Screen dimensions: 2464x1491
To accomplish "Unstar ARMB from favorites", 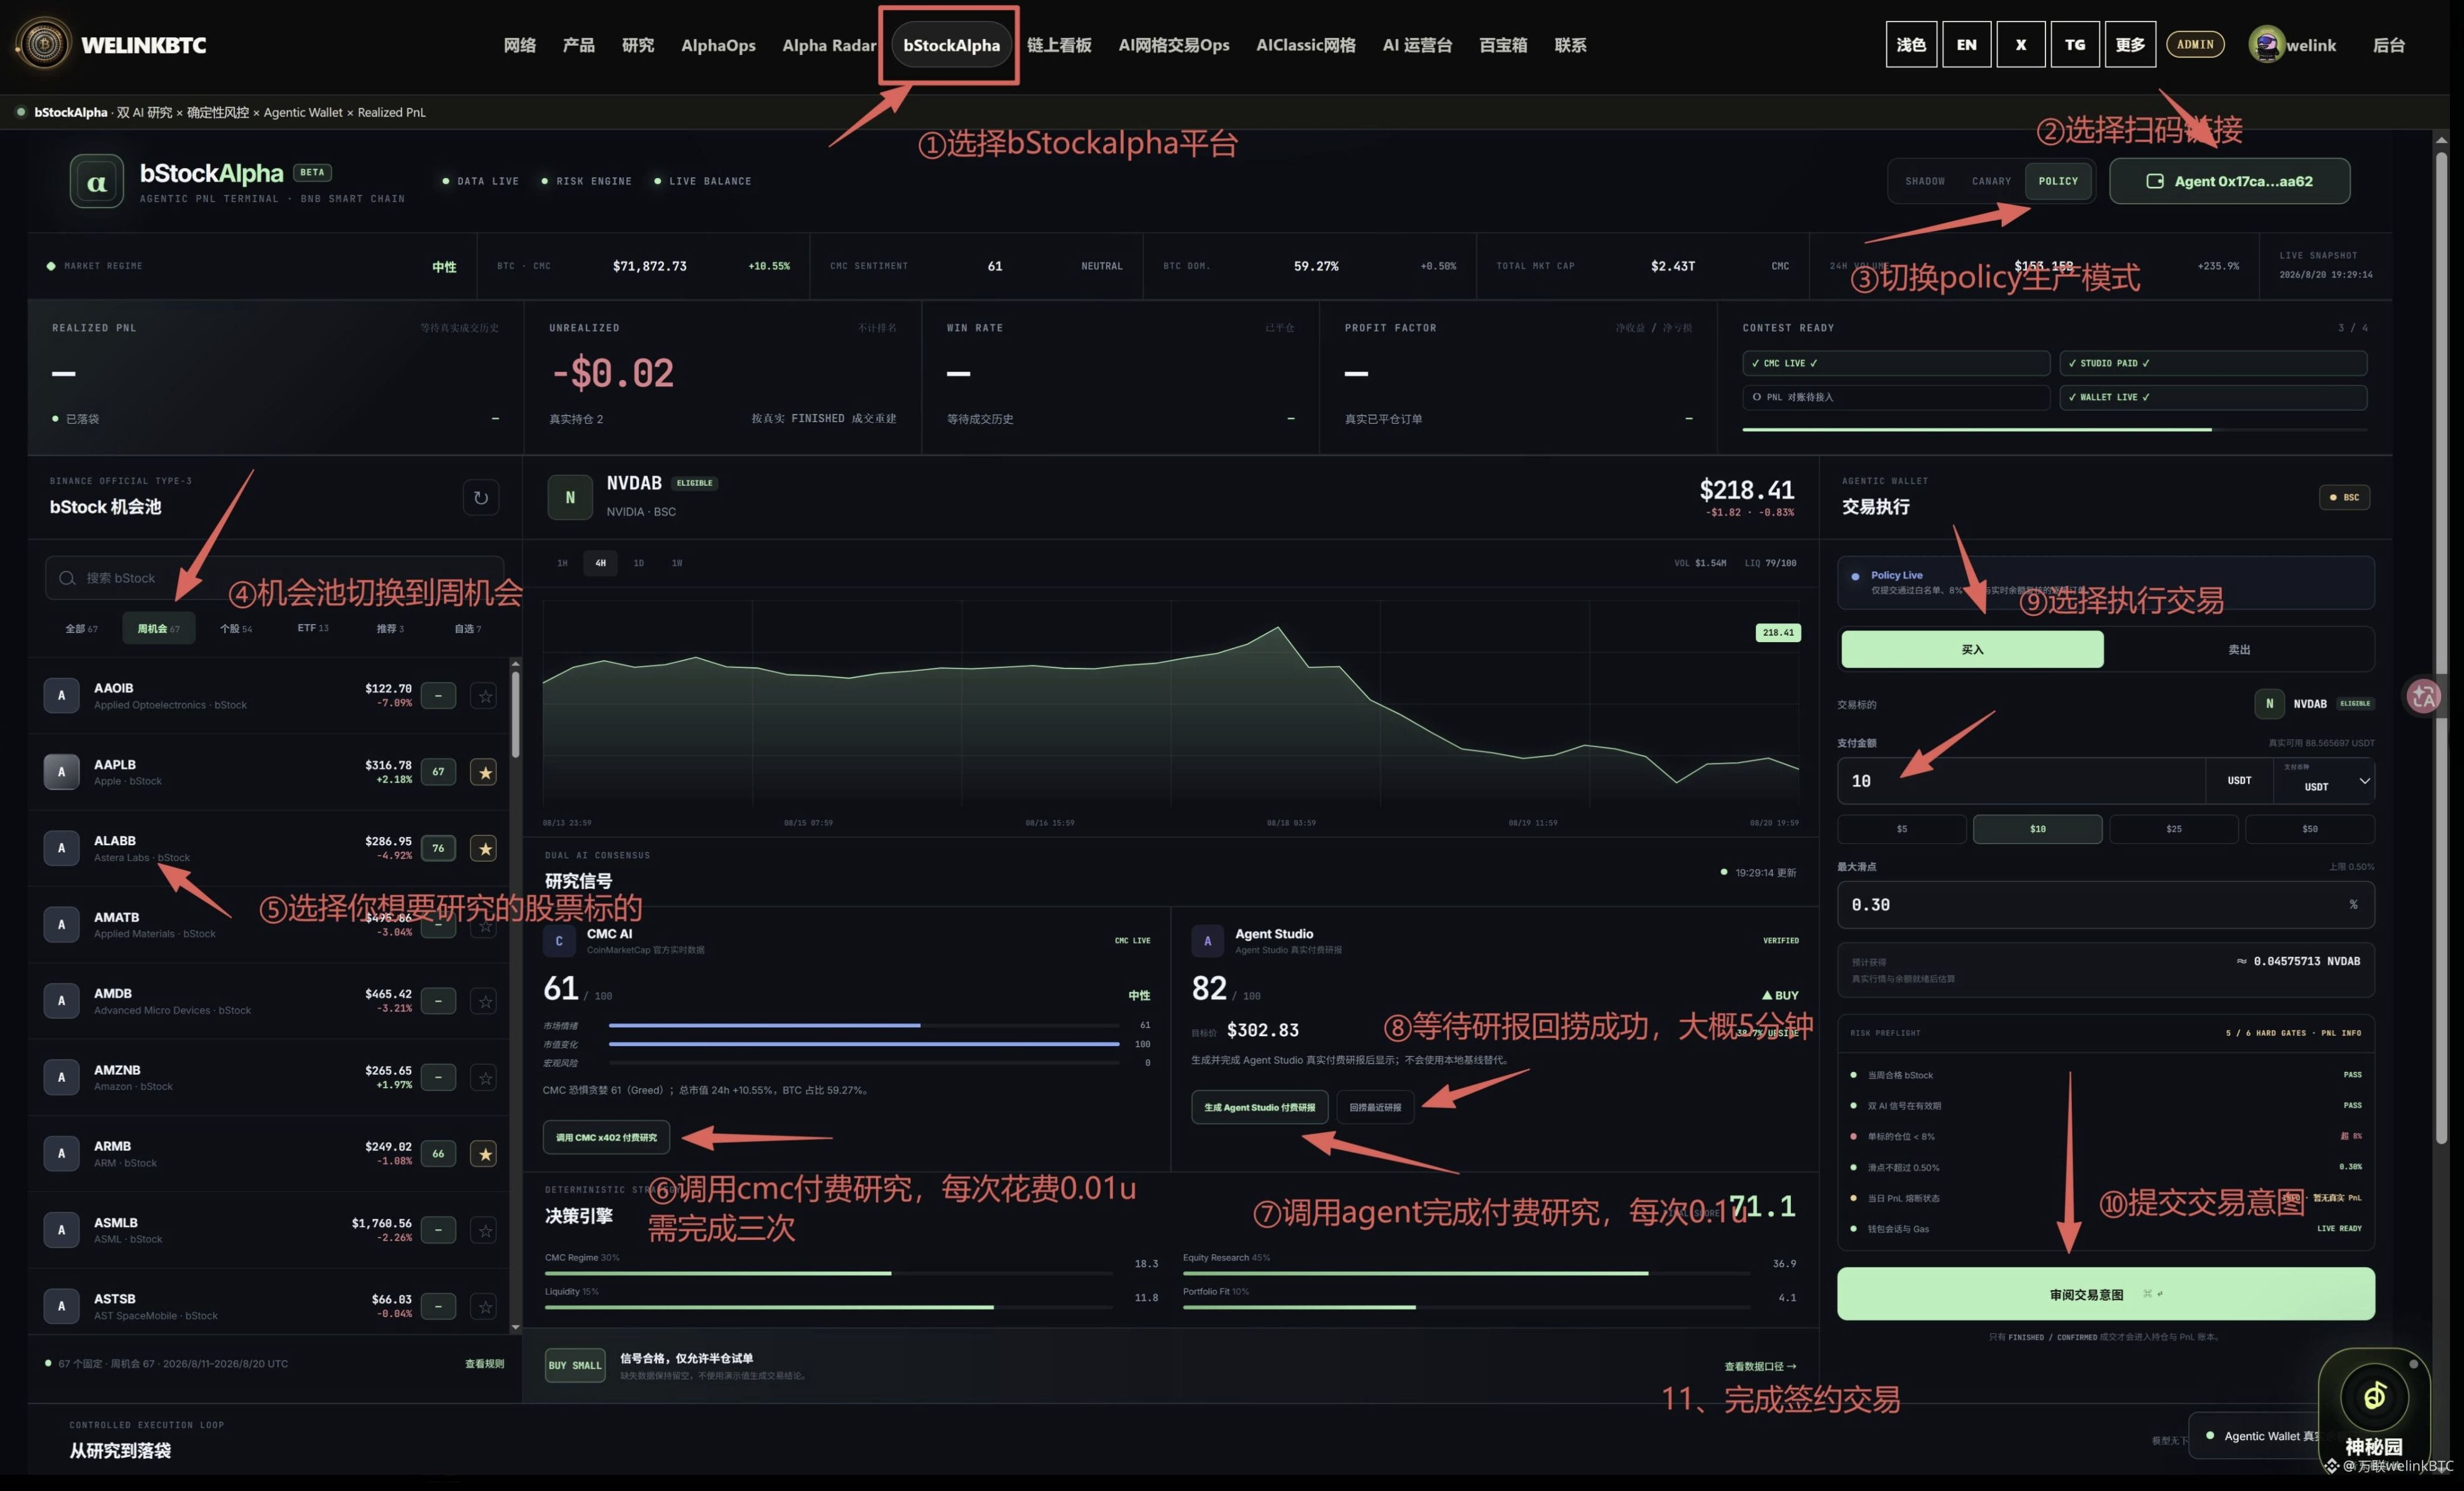I will pyautogui.click(x=484, y=1153).
